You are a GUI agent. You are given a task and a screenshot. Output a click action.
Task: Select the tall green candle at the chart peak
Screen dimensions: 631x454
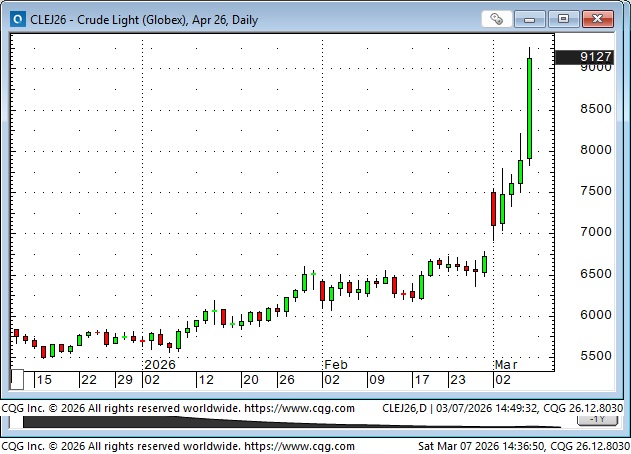(x=529, y=107)
